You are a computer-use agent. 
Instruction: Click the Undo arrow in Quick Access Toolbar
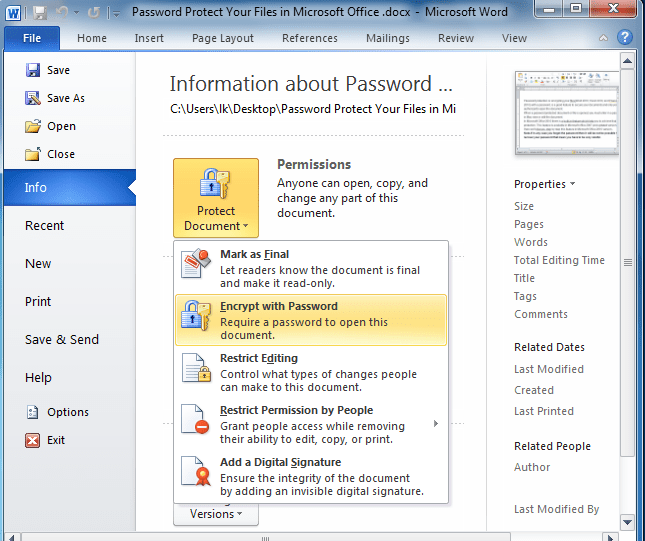[x=62, y=12]
